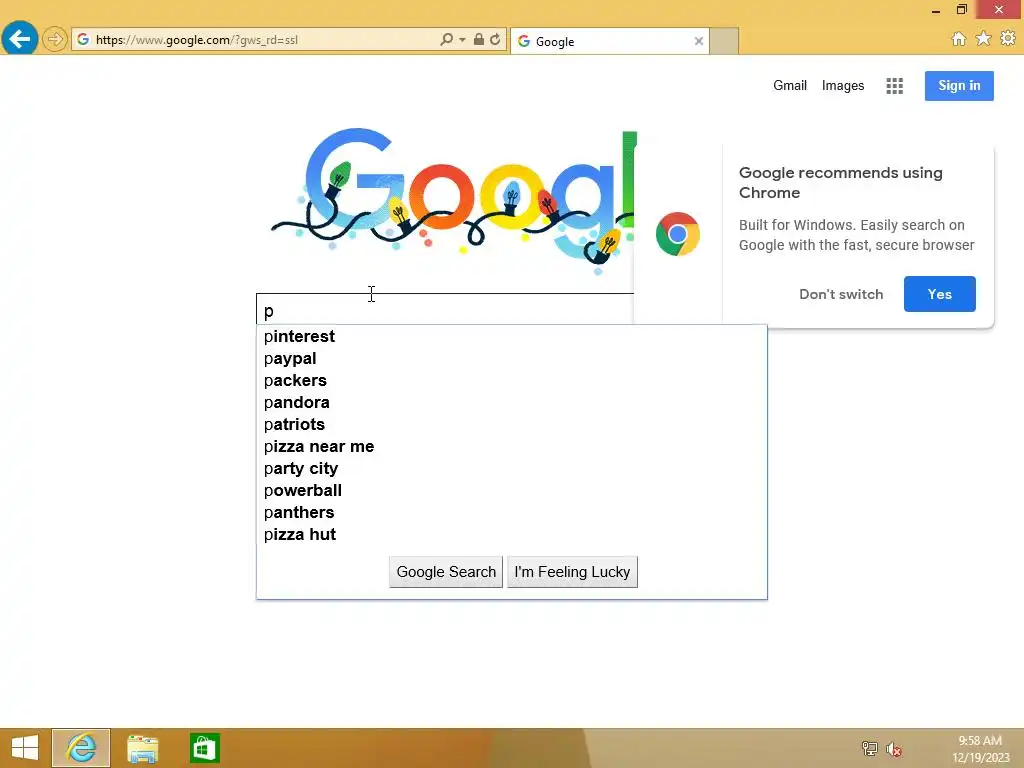Open the Images link
Image resolution: width=1024 pixels, height=768 pixels.
pos(842,86)
